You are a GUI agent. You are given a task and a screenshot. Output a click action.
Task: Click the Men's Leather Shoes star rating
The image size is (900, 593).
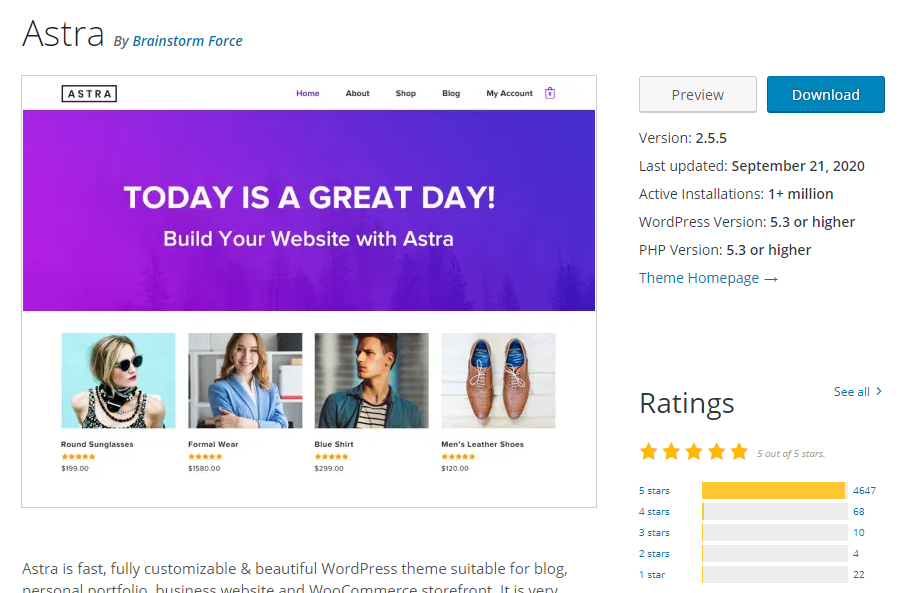[x=458, y=457]
